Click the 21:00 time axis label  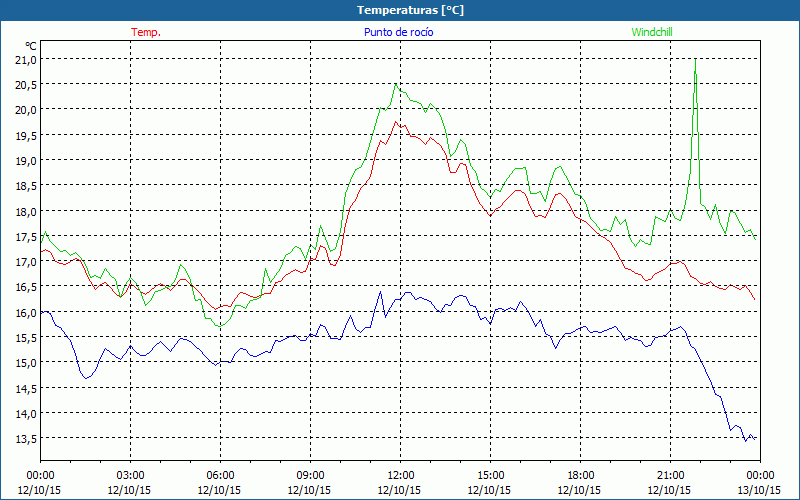[670, 476]
